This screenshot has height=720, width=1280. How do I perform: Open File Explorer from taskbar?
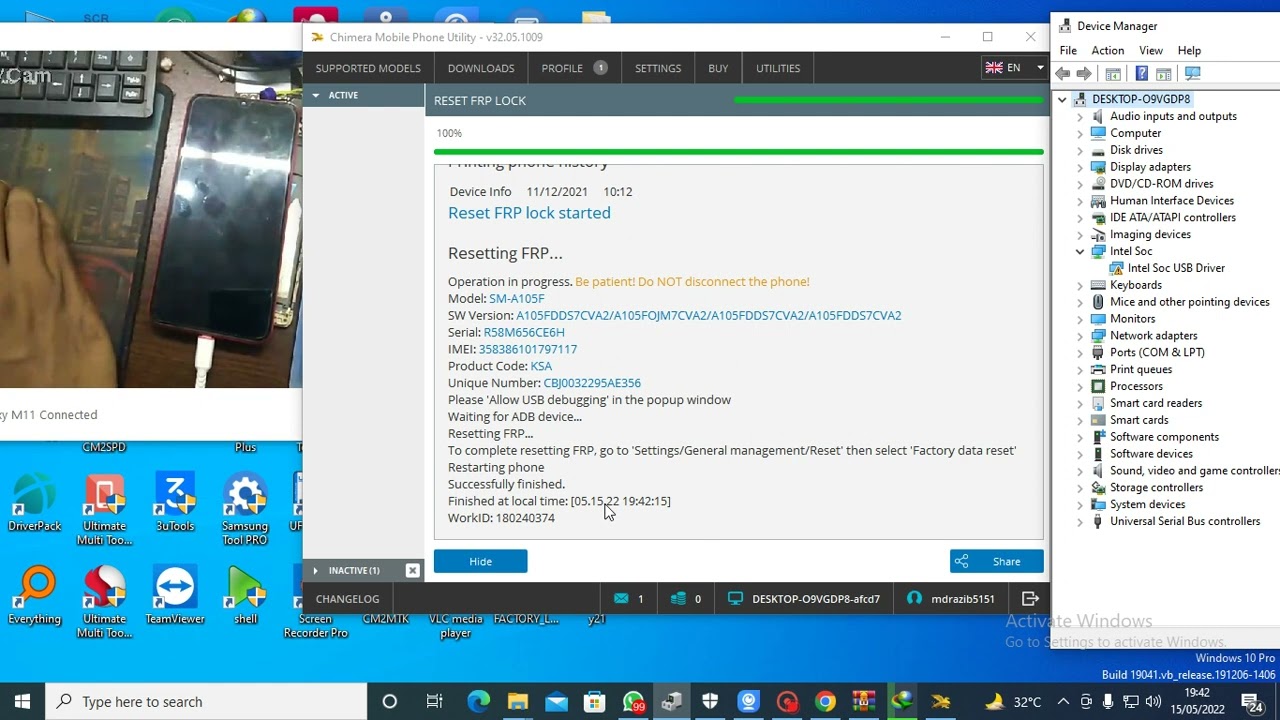click(x=517, y=701)
